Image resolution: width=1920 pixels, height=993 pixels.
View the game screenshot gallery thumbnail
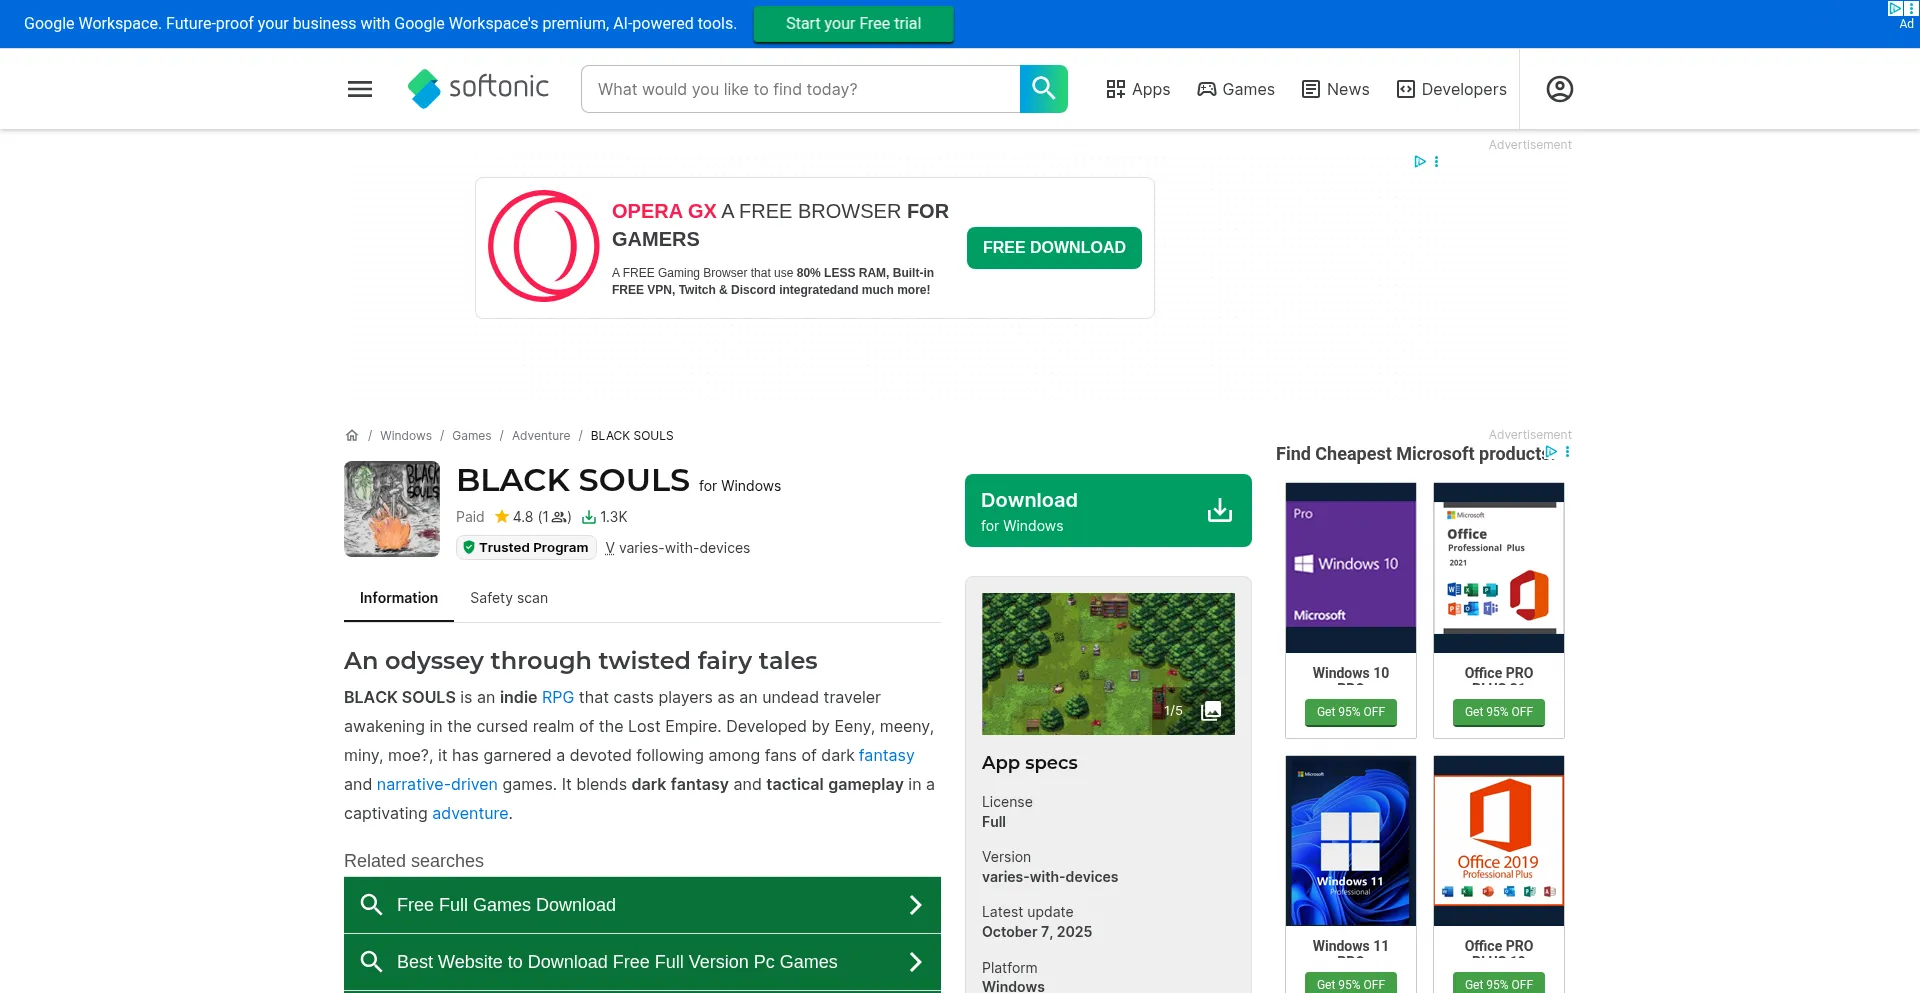tap(1211, 710)
